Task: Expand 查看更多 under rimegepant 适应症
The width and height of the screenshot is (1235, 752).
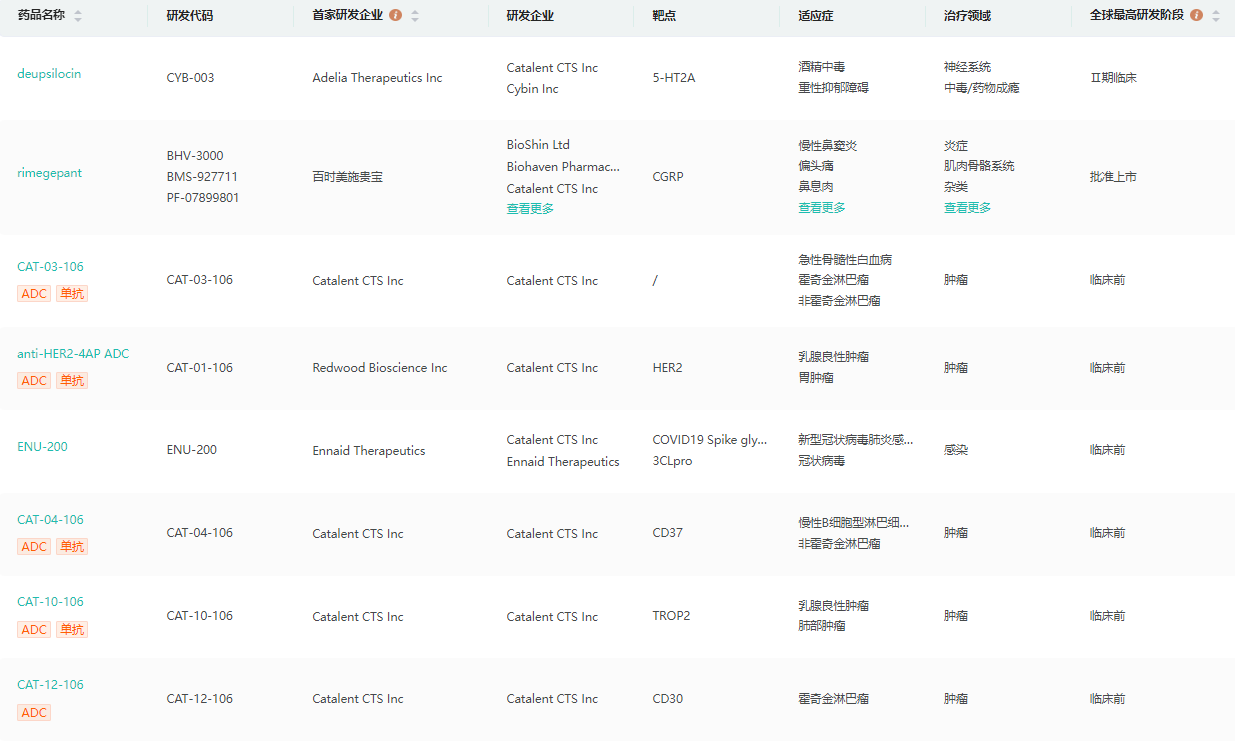Action: click(x=822, y=208)
